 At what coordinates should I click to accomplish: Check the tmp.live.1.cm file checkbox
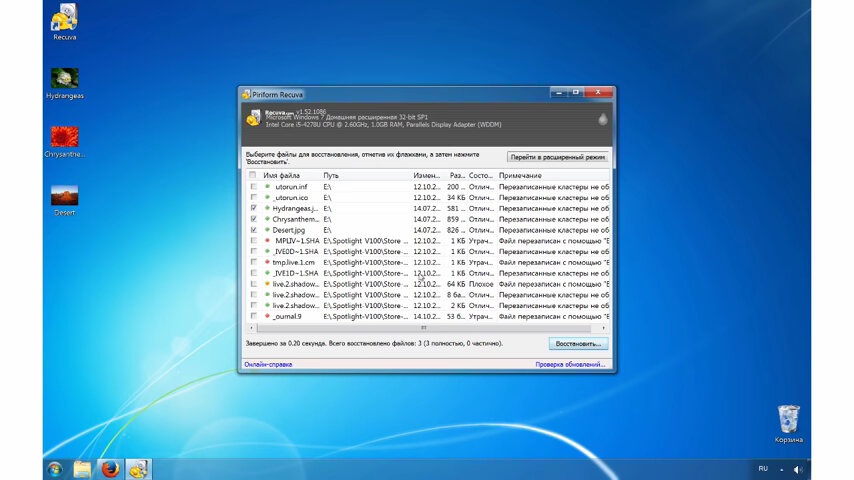click(x=254, y=262)
